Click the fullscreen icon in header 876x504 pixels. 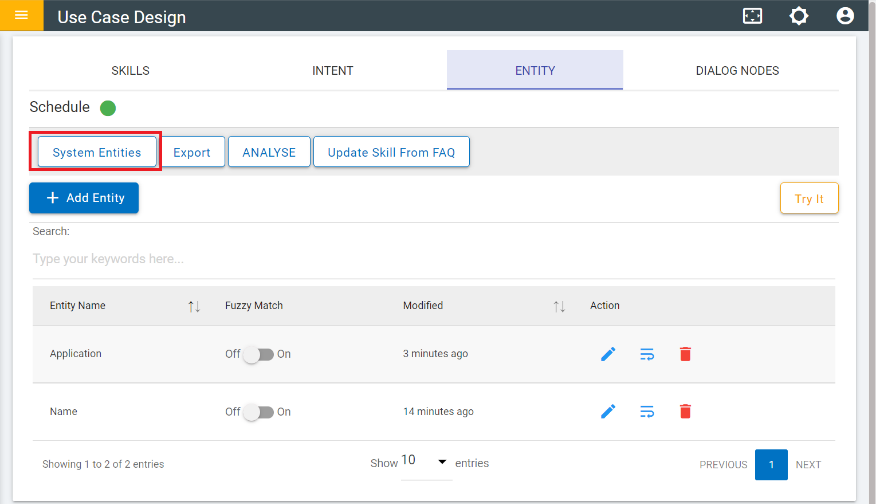click(x=752, y=16)
